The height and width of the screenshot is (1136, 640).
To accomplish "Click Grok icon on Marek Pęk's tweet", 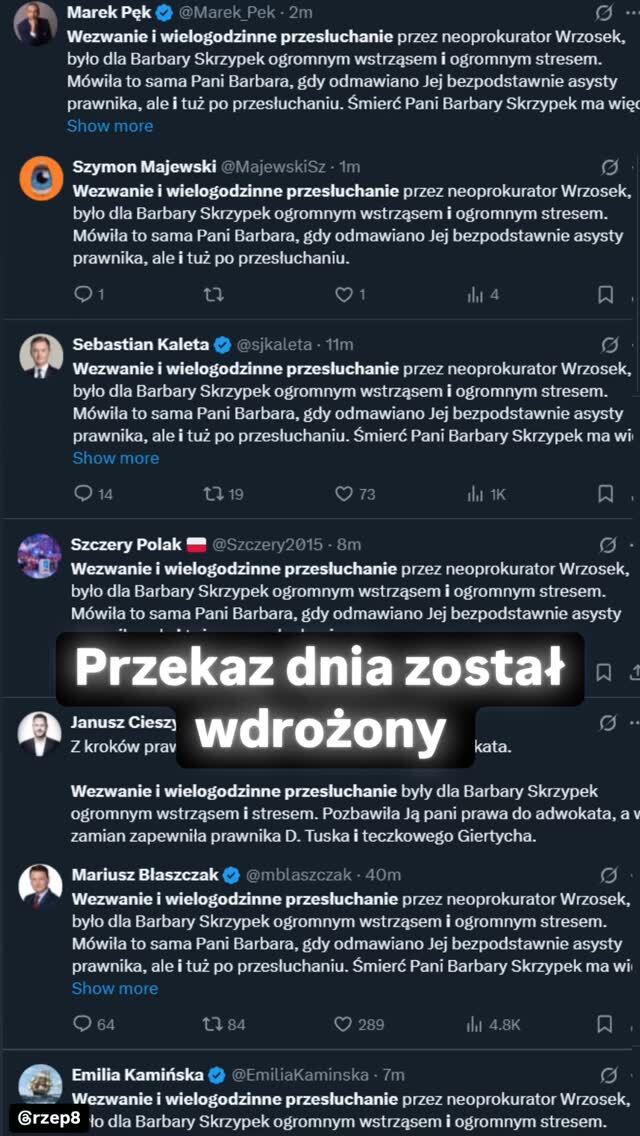I will click(x=604, y=13).
